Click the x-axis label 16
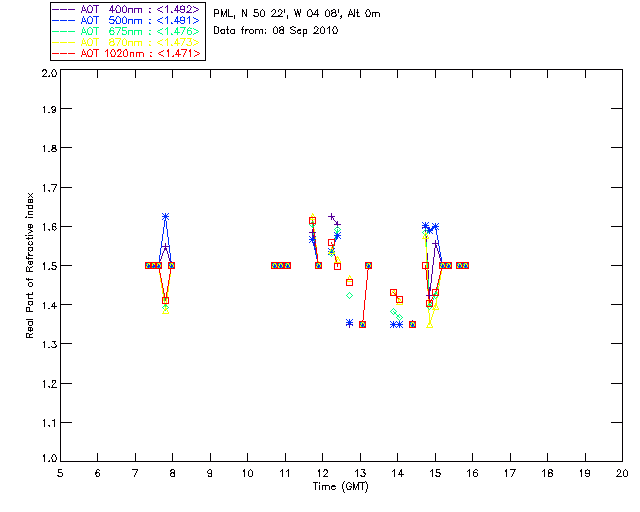The height and width of the screenshot is (512, 640). click(472, 473)
